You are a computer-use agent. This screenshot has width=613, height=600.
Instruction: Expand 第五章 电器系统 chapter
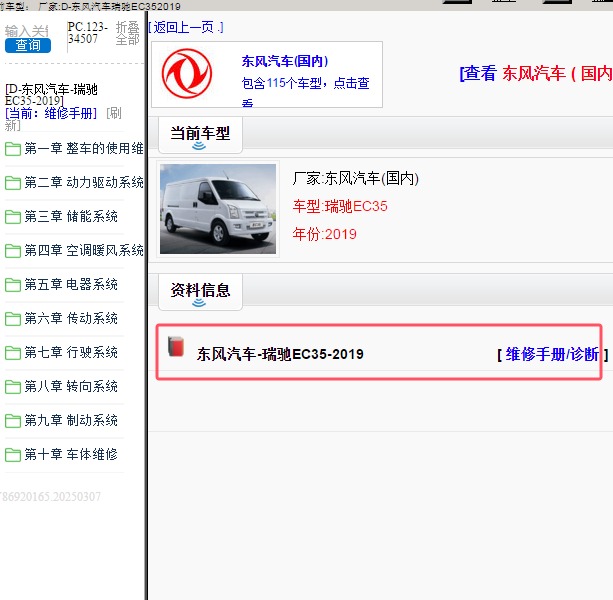tap(71, 285)
